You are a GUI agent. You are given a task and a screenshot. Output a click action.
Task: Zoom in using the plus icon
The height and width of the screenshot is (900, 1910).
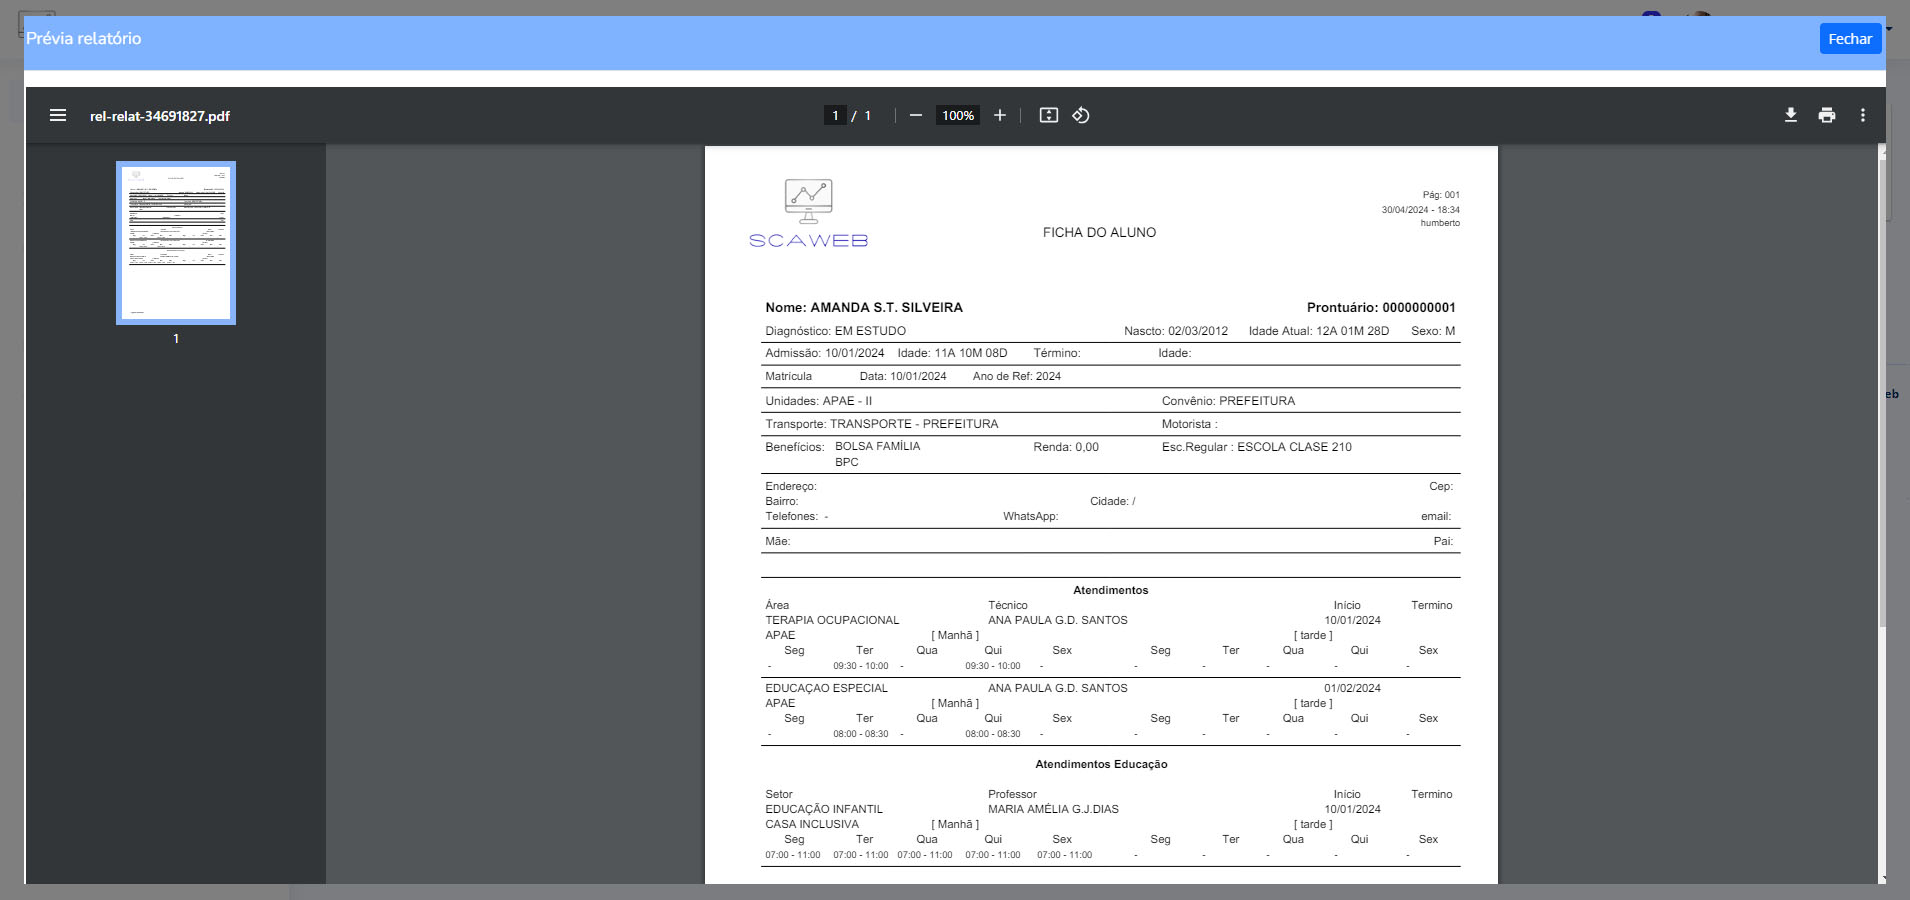(x=999, y=116)
